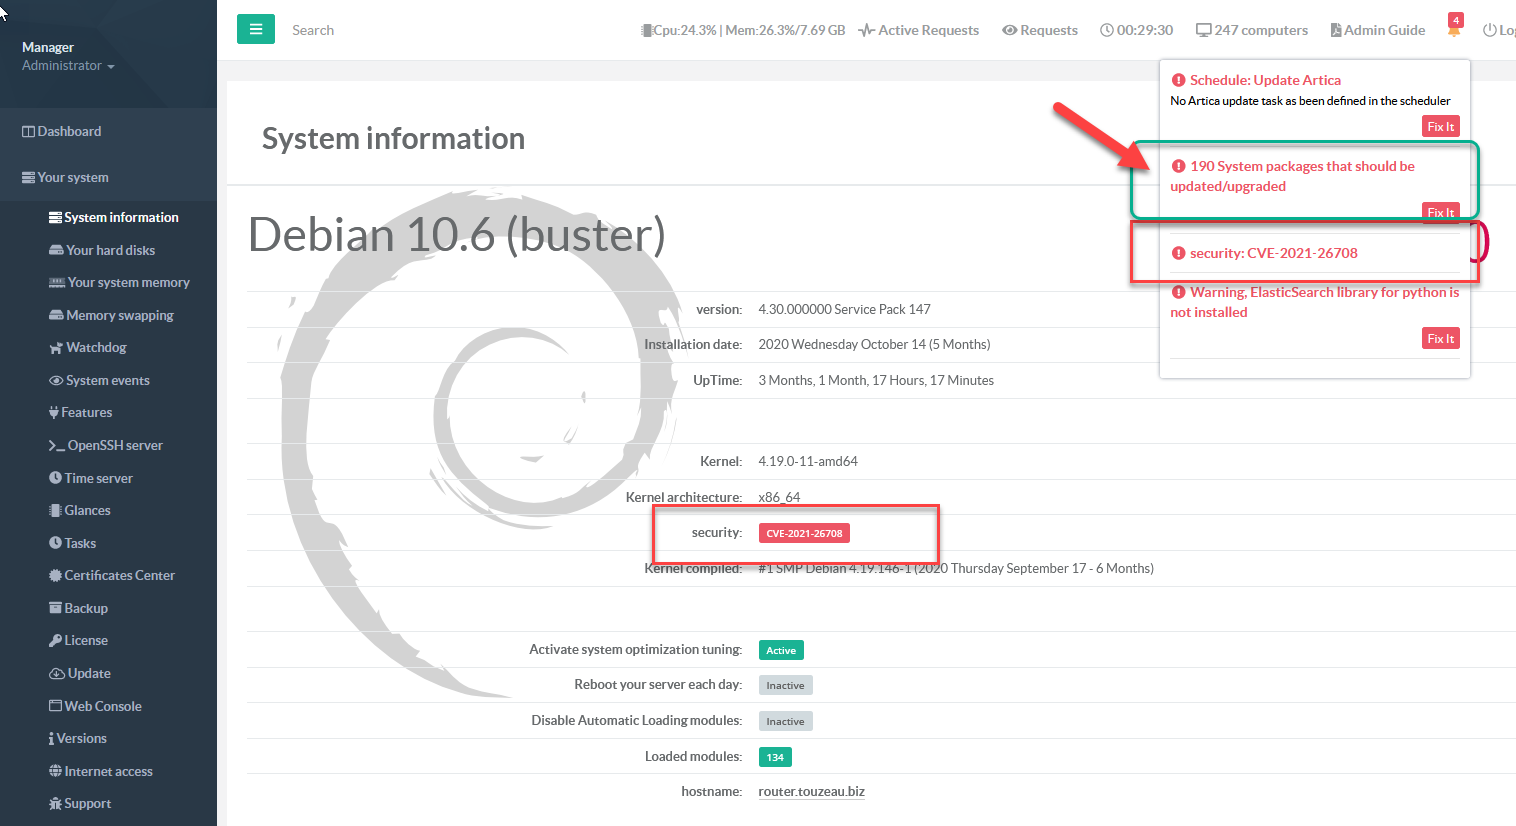Click the Active Requests pulse icon
Image resolution: width=1516 pixels, height=826 pixels.
tap(866, 30)
